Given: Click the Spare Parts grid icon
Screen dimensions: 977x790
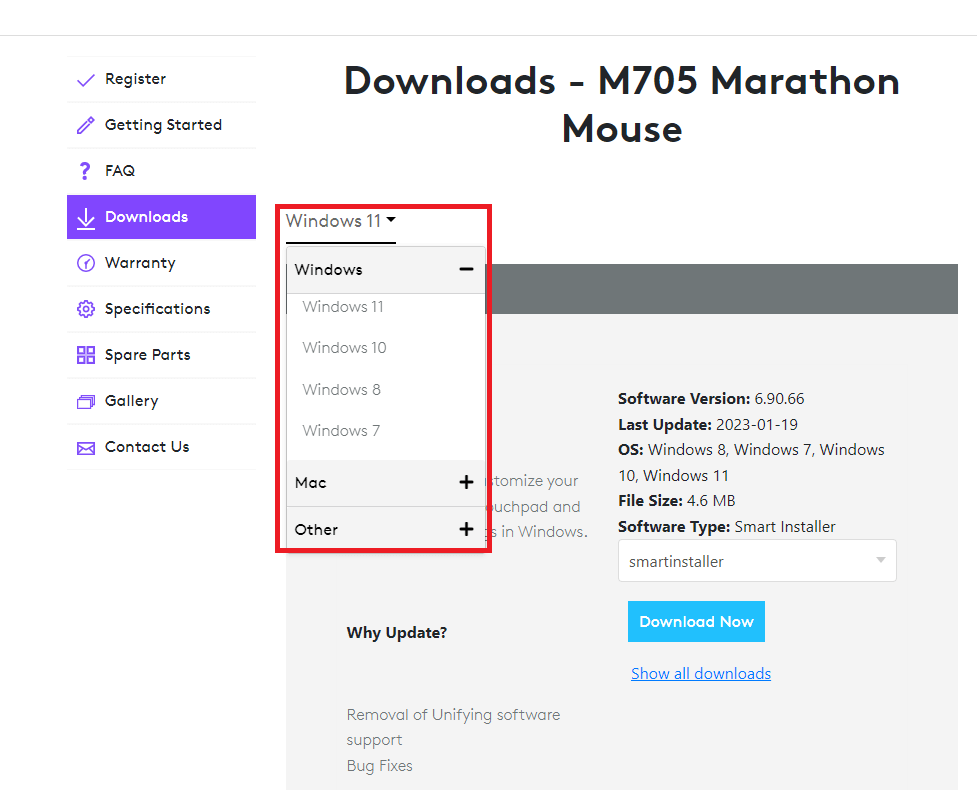Looking at the screenshot, I should point(86,356).
